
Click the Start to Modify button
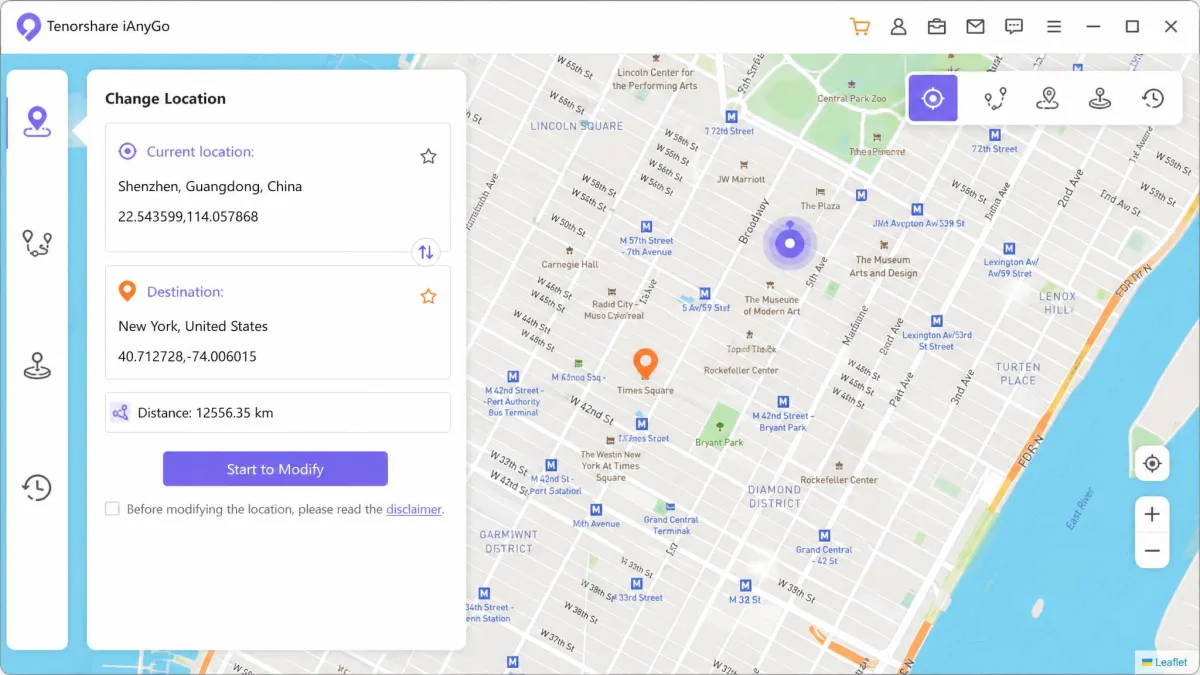pos(275,469)
